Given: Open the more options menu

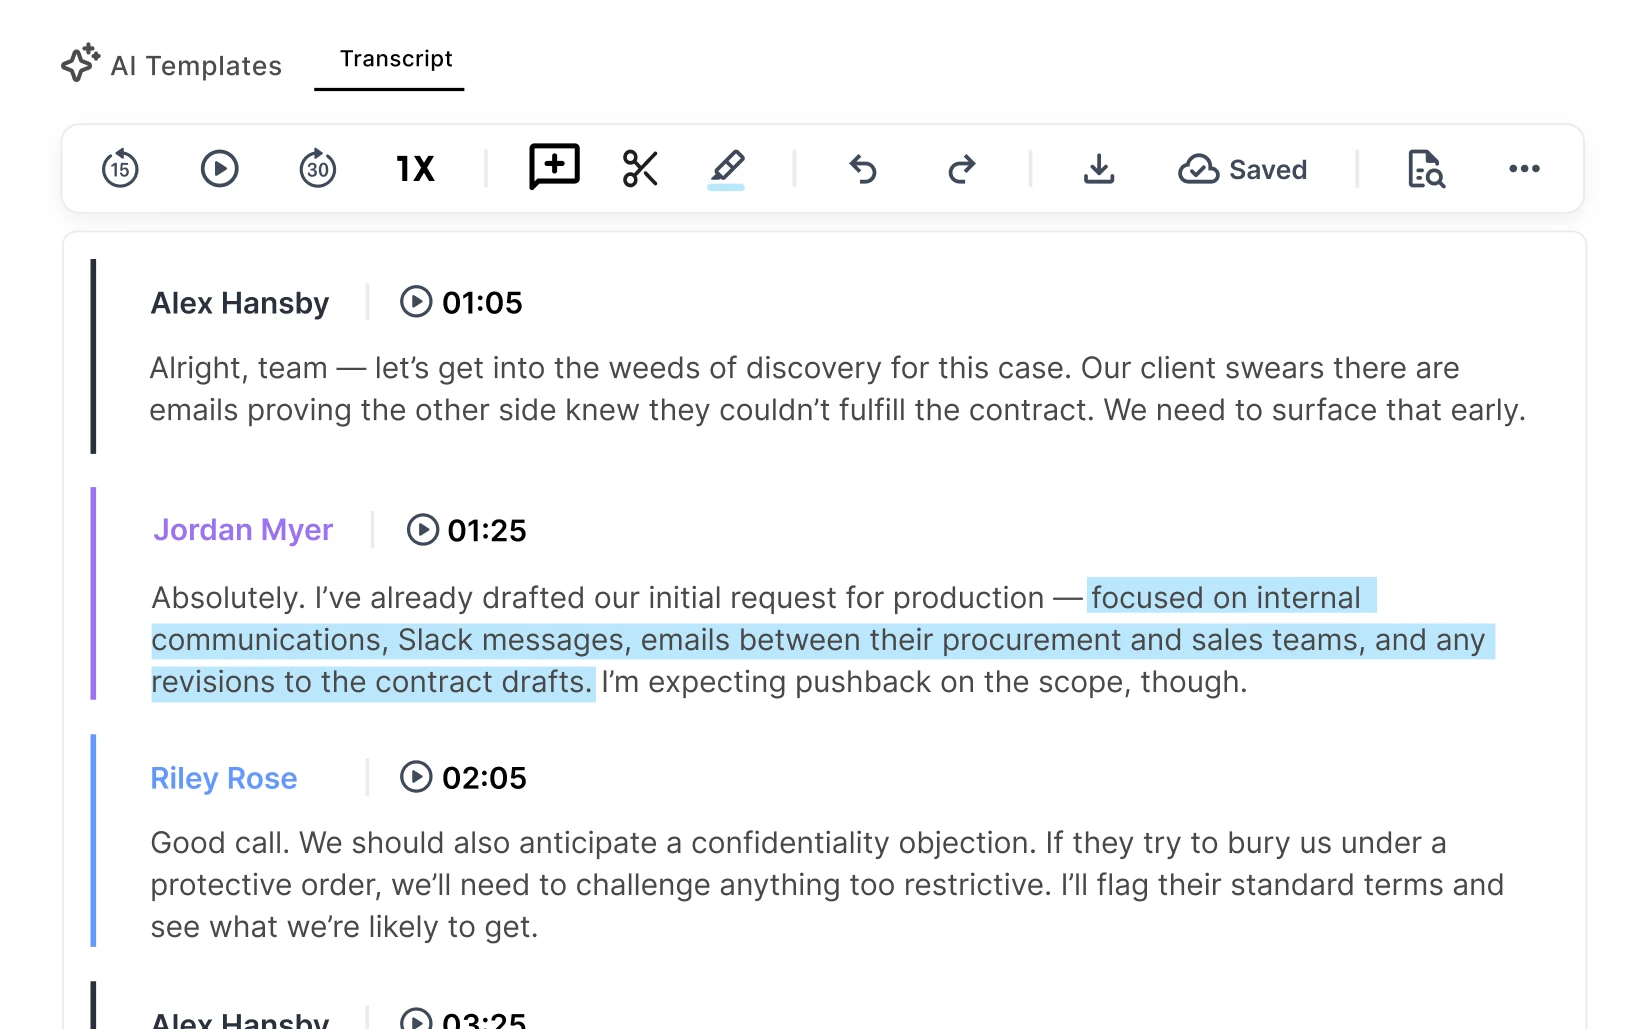Looking at the screenshot, I should [1522, 169].
